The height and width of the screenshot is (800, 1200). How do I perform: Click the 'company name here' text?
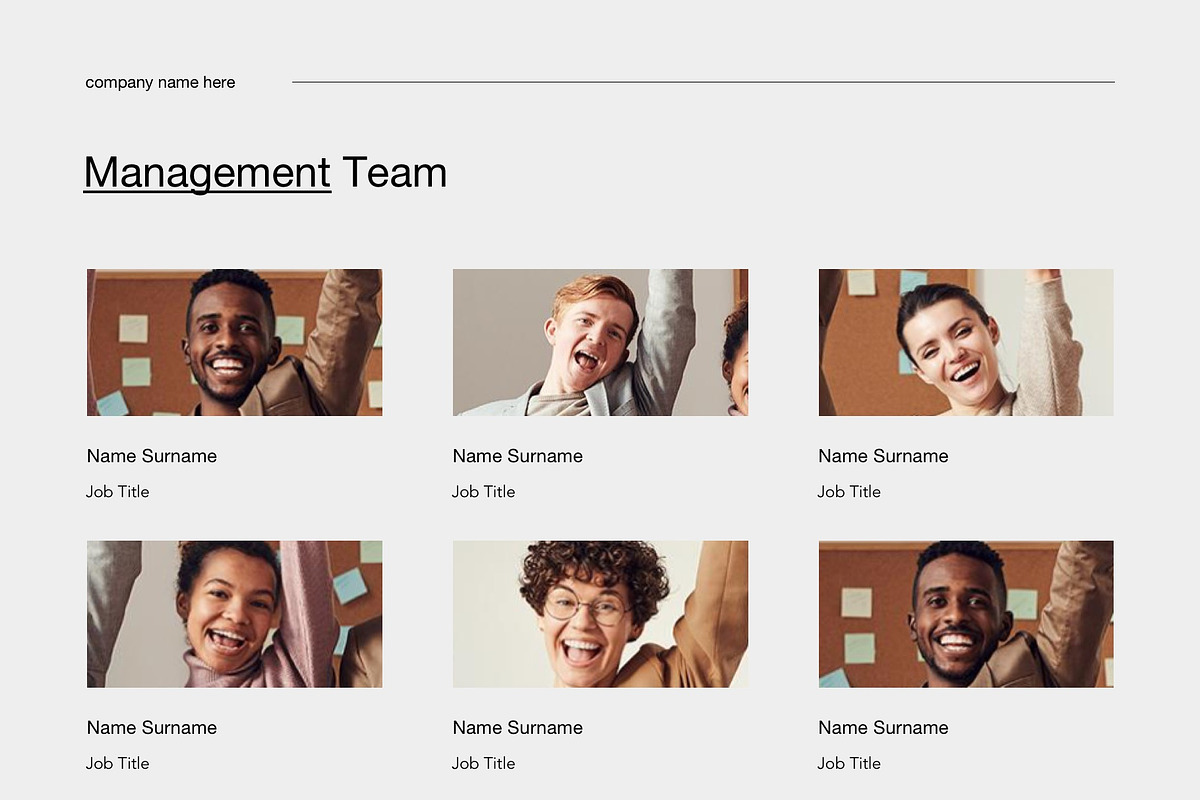[x=160, y=82]
